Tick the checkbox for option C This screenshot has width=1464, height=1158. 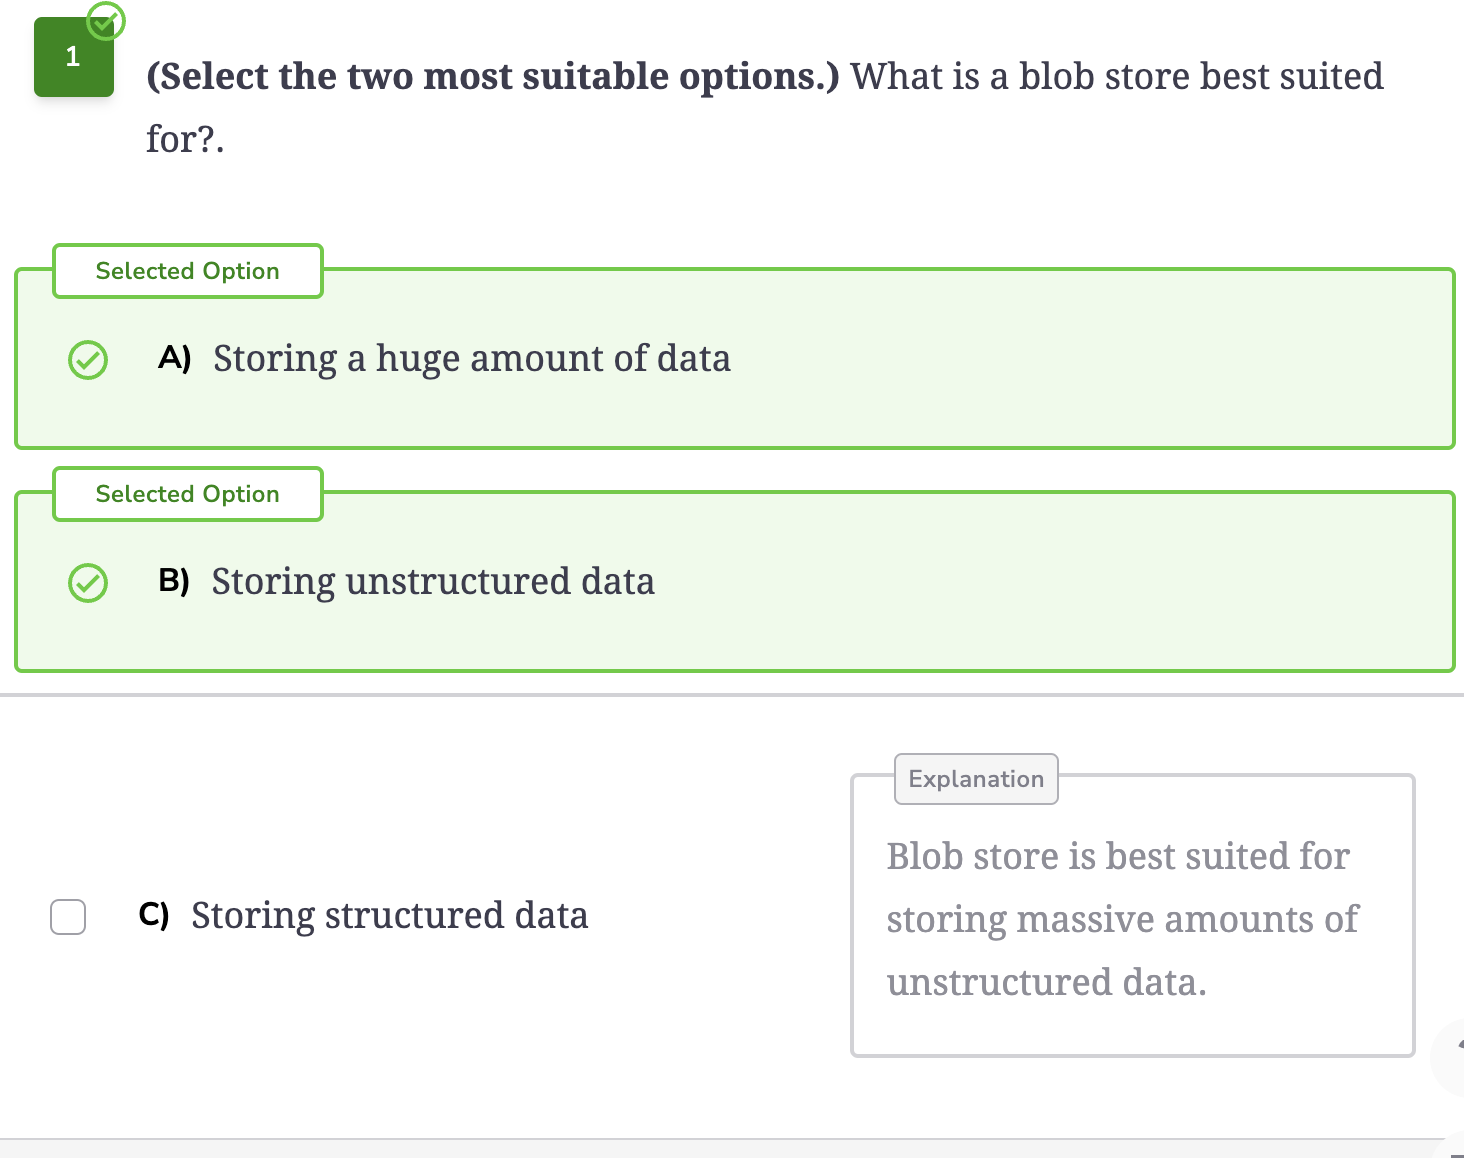coord(68,916)
